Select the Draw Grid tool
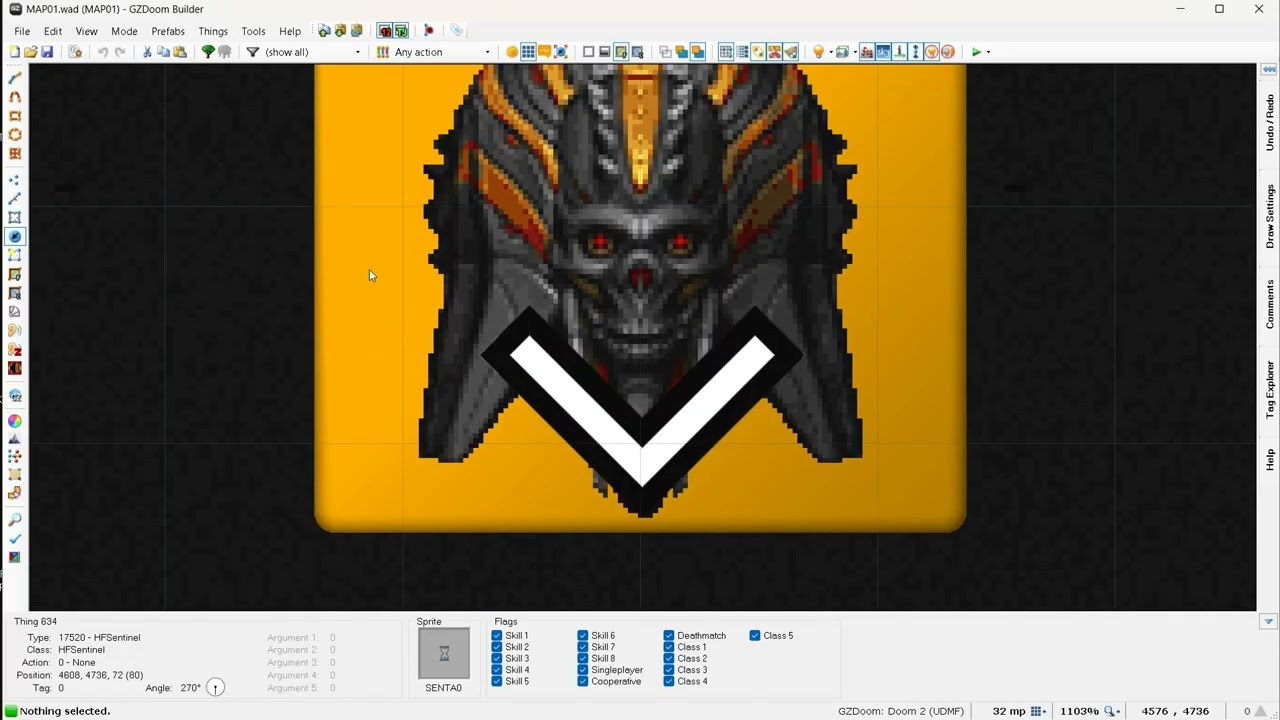The height and width of the screenshot is (720, 1280). (x=14, y=154)
